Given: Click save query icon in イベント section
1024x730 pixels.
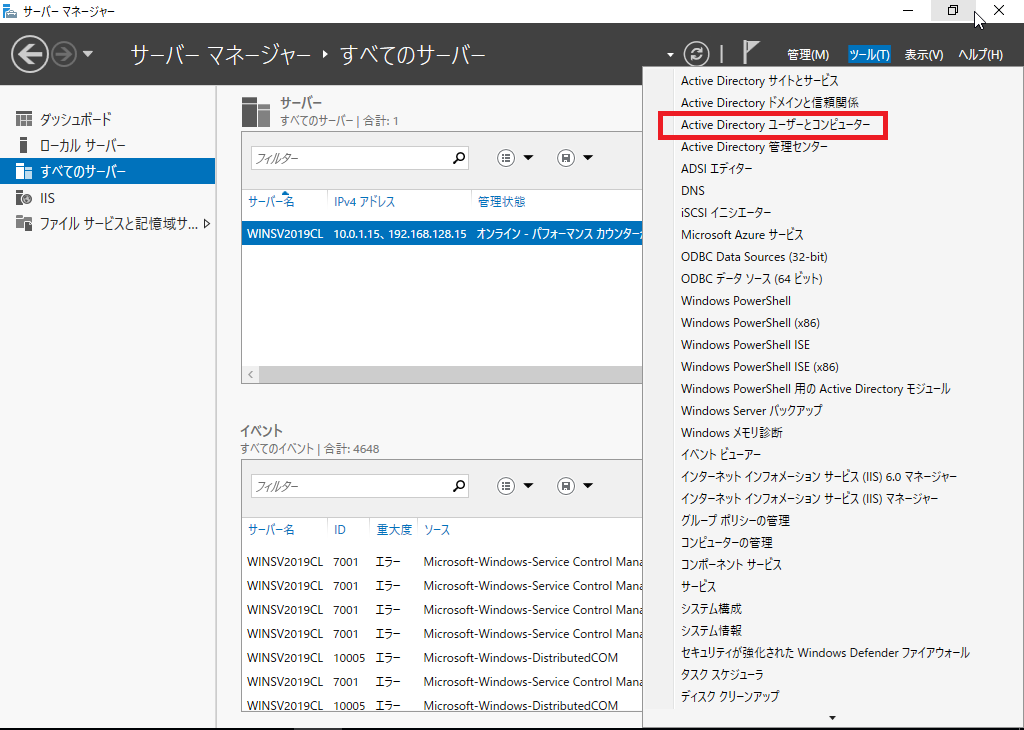Looking at the screenshot, I should pyautogui.click(x=566, y=486).
